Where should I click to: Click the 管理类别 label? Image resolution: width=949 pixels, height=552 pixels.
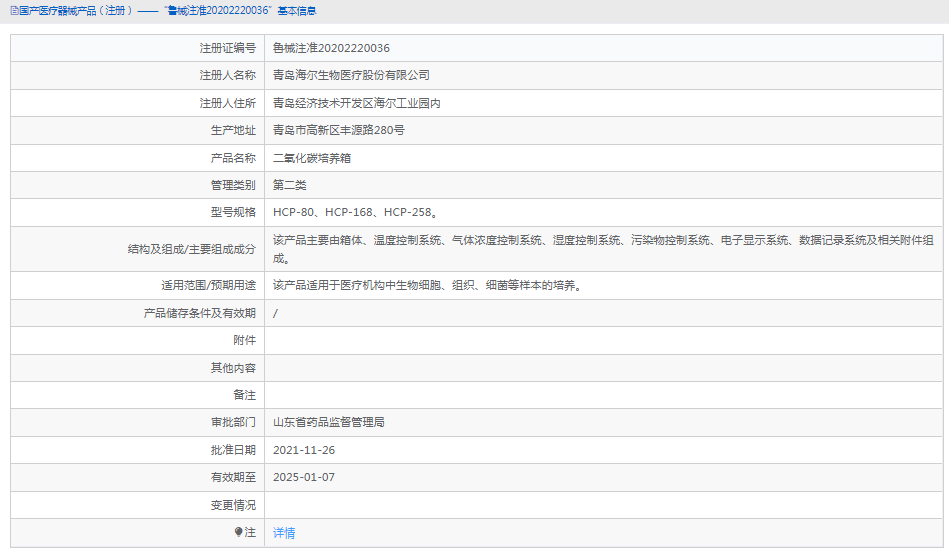coord(233,185)
